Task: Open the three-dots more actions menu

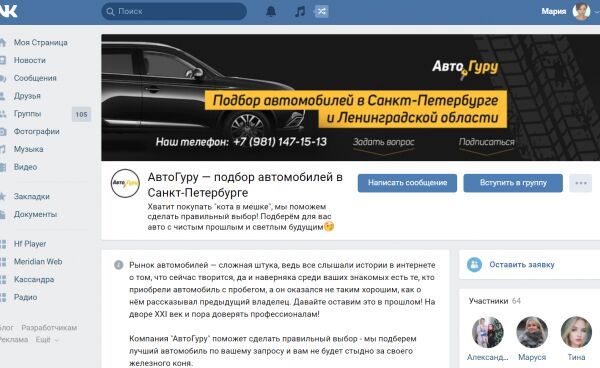Action: pos(580,183)
